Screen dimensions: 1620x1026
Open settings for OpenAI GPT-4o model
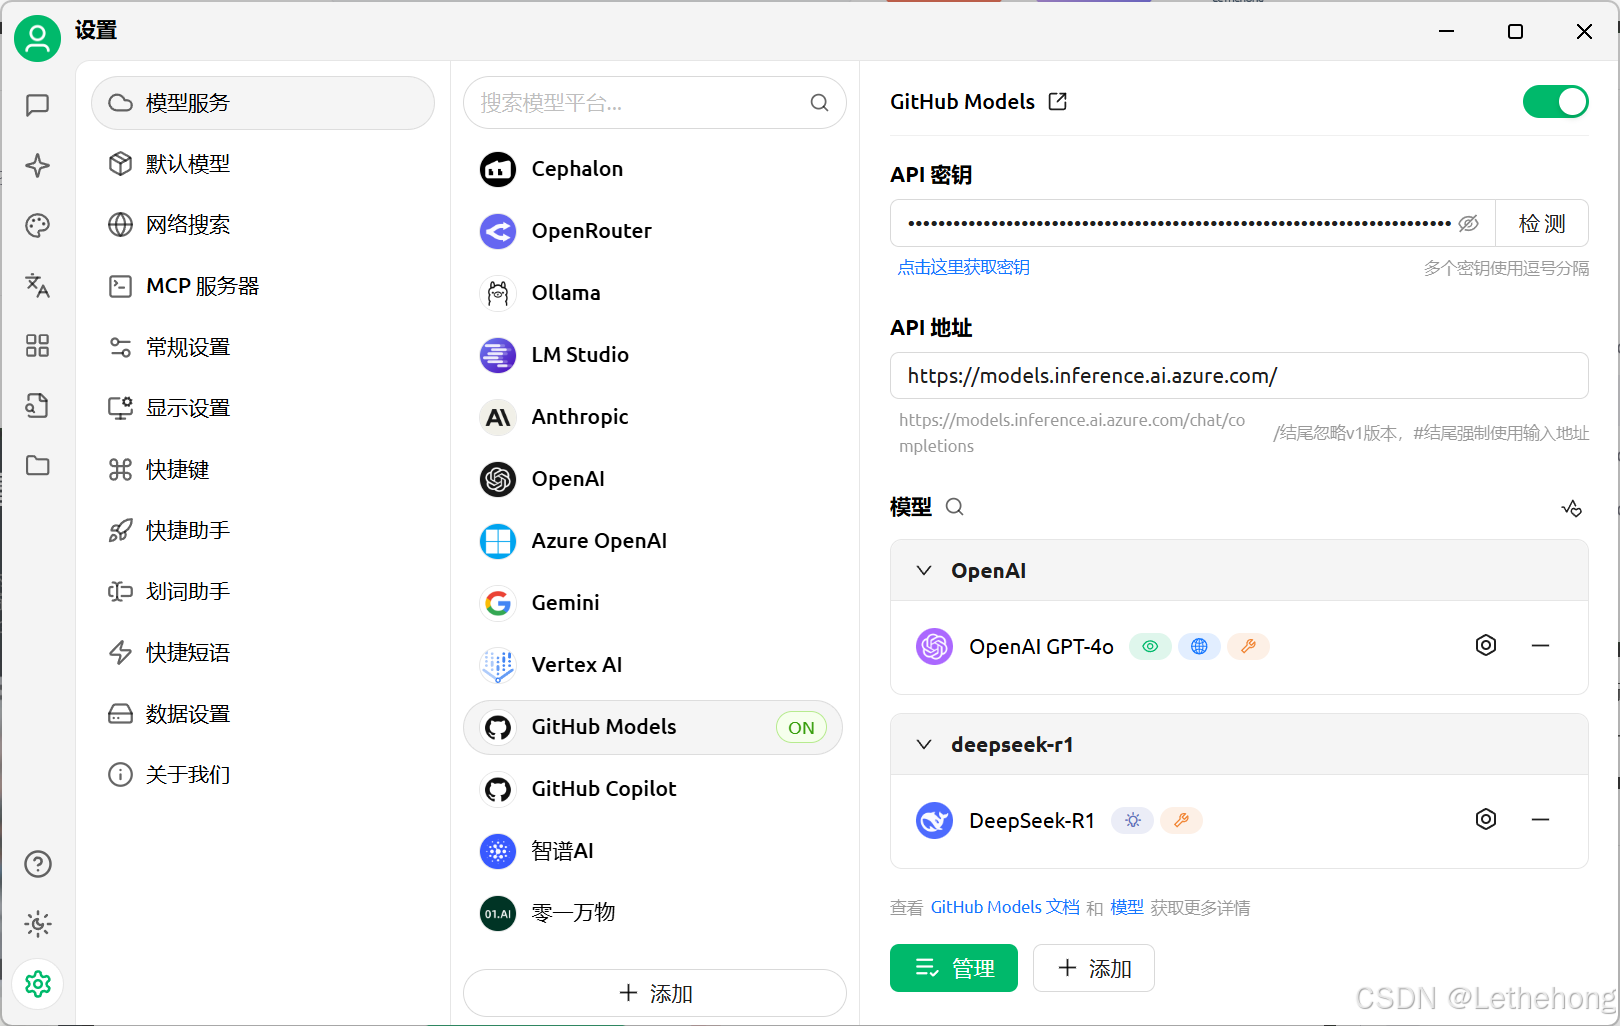coord(1486,645)
